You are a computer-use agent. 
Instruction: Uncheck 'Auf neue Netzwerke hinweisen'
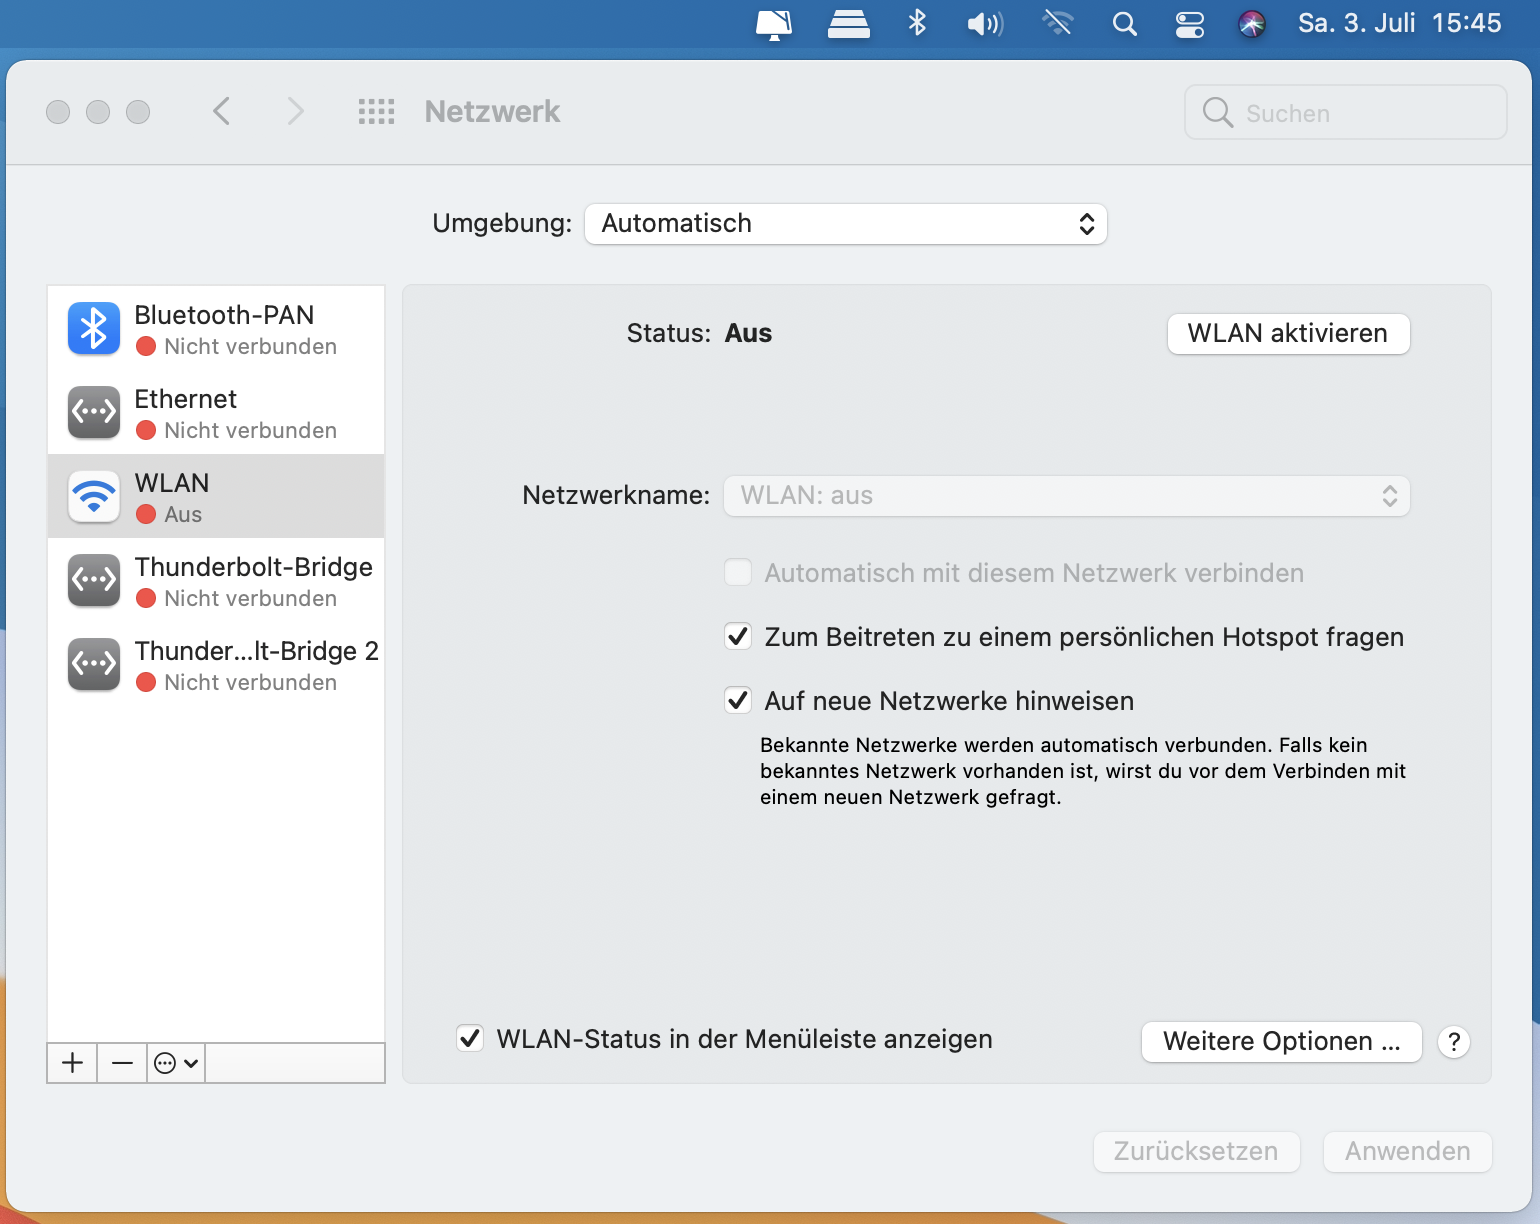(x=738, y=701)
